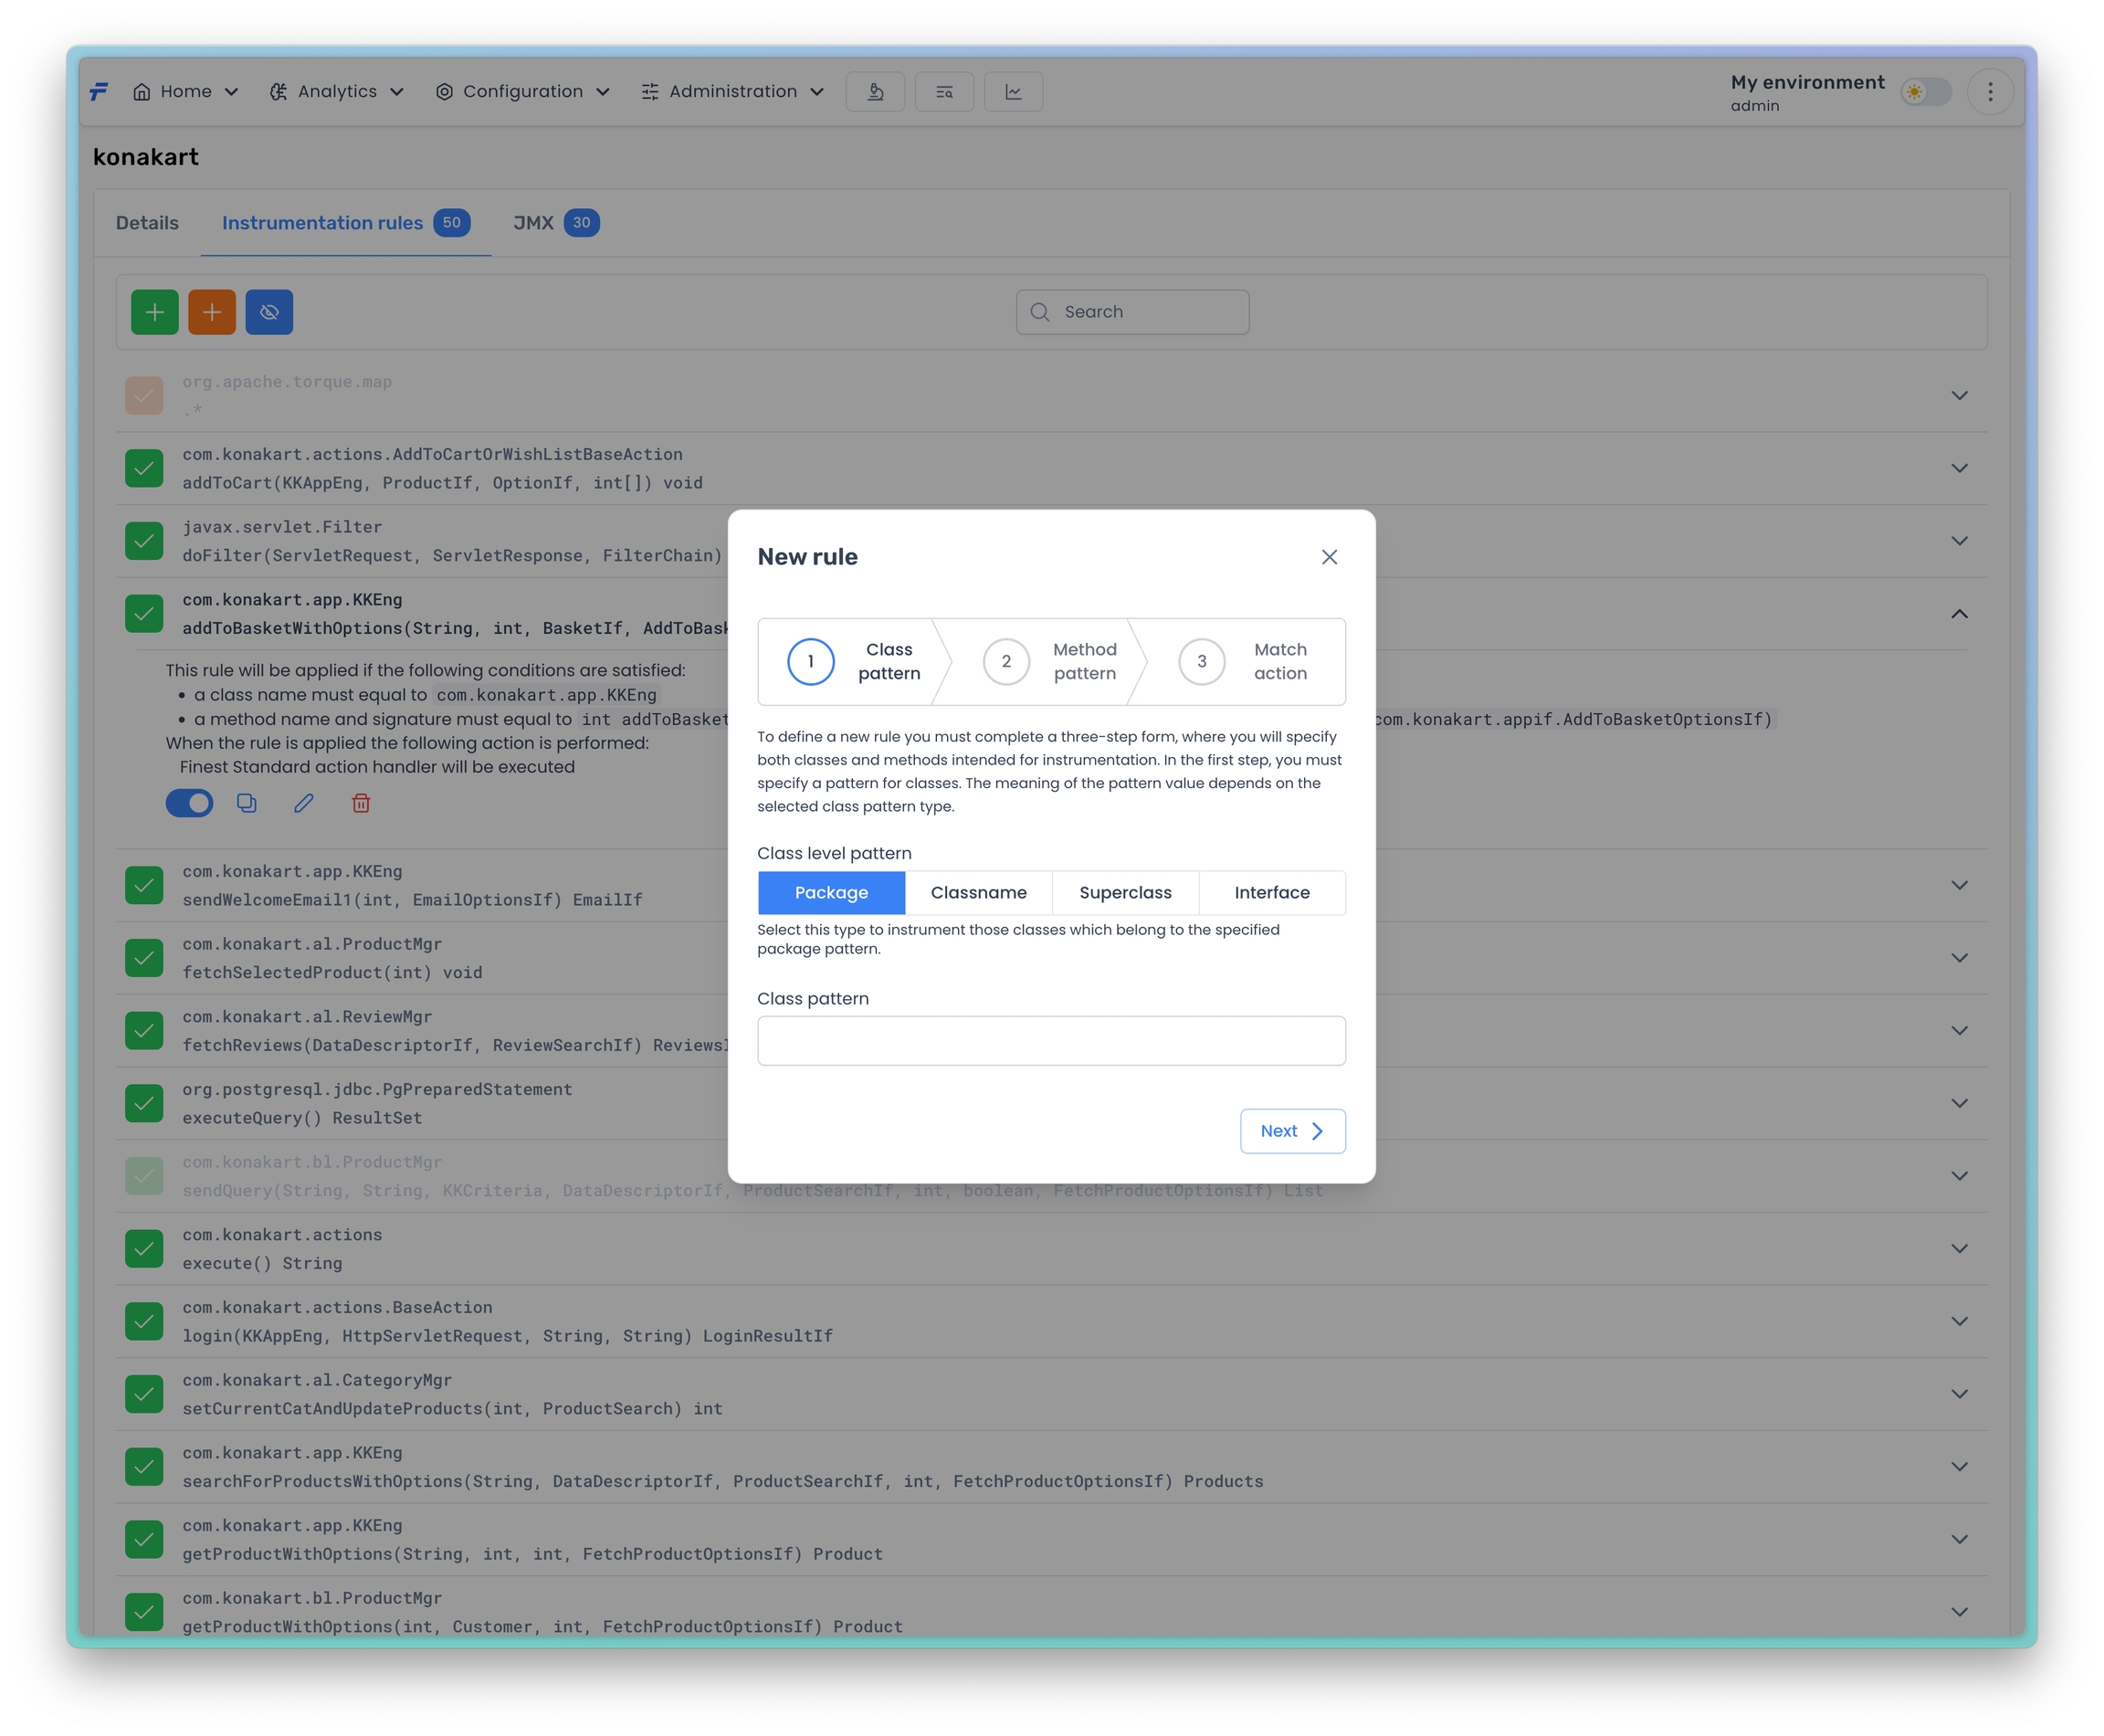Toggle checkbox for javax.servlet.Filter rule
The image size is (2104, 1736).
[x=144, y=541]
